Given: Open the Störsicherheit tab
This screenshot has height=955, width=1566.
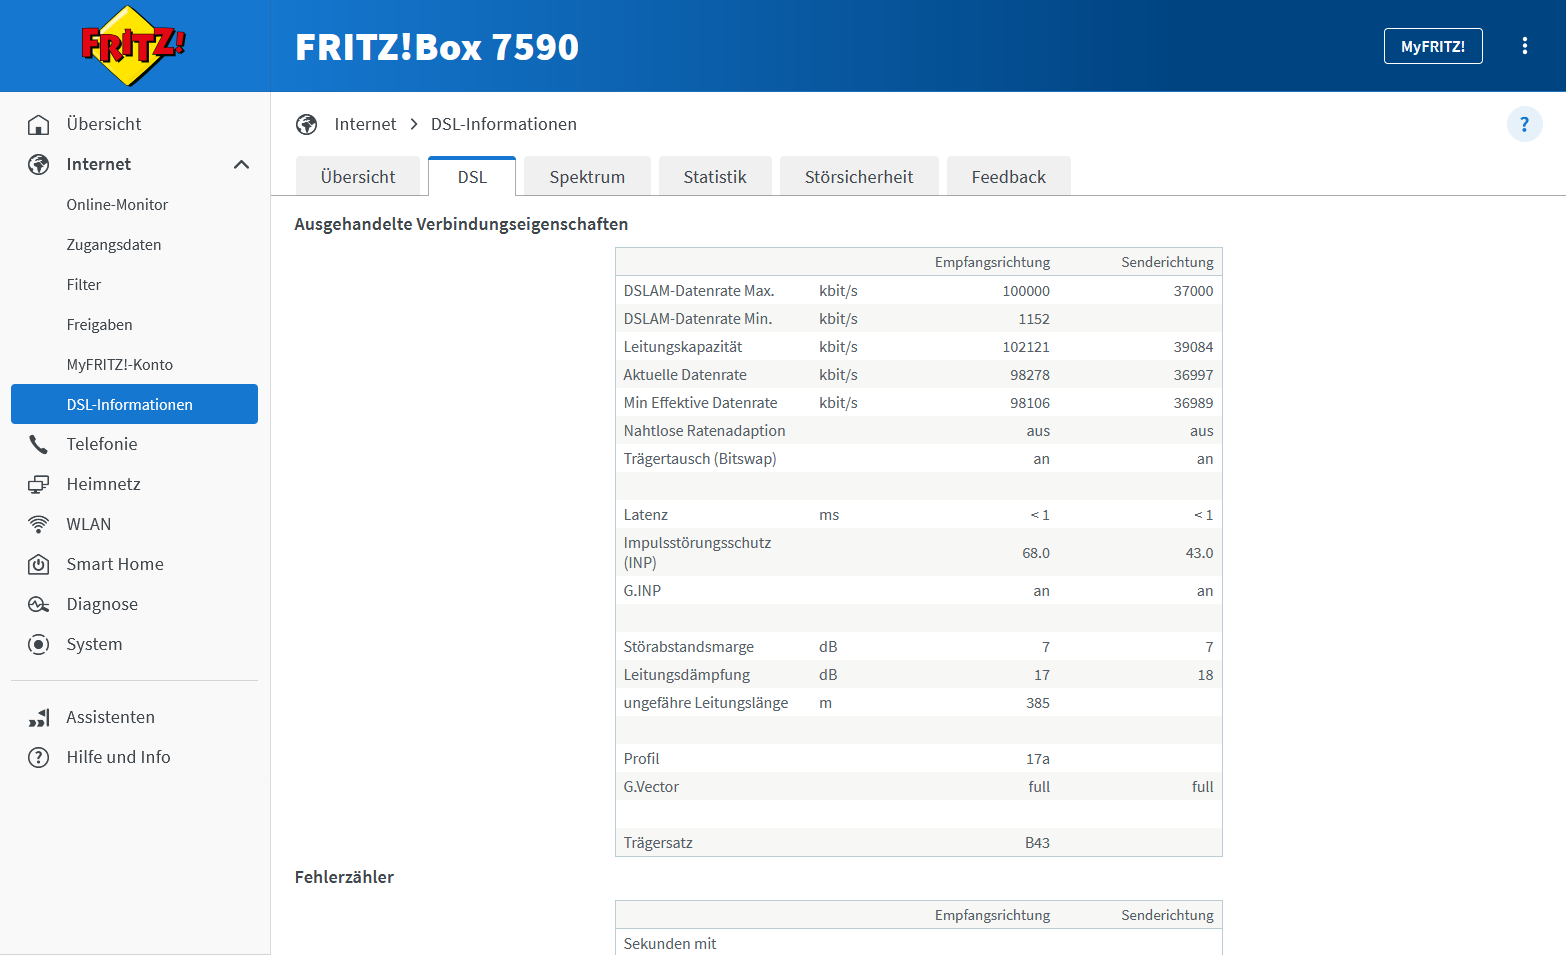Looking at the screenshot, I should (859, 176).
